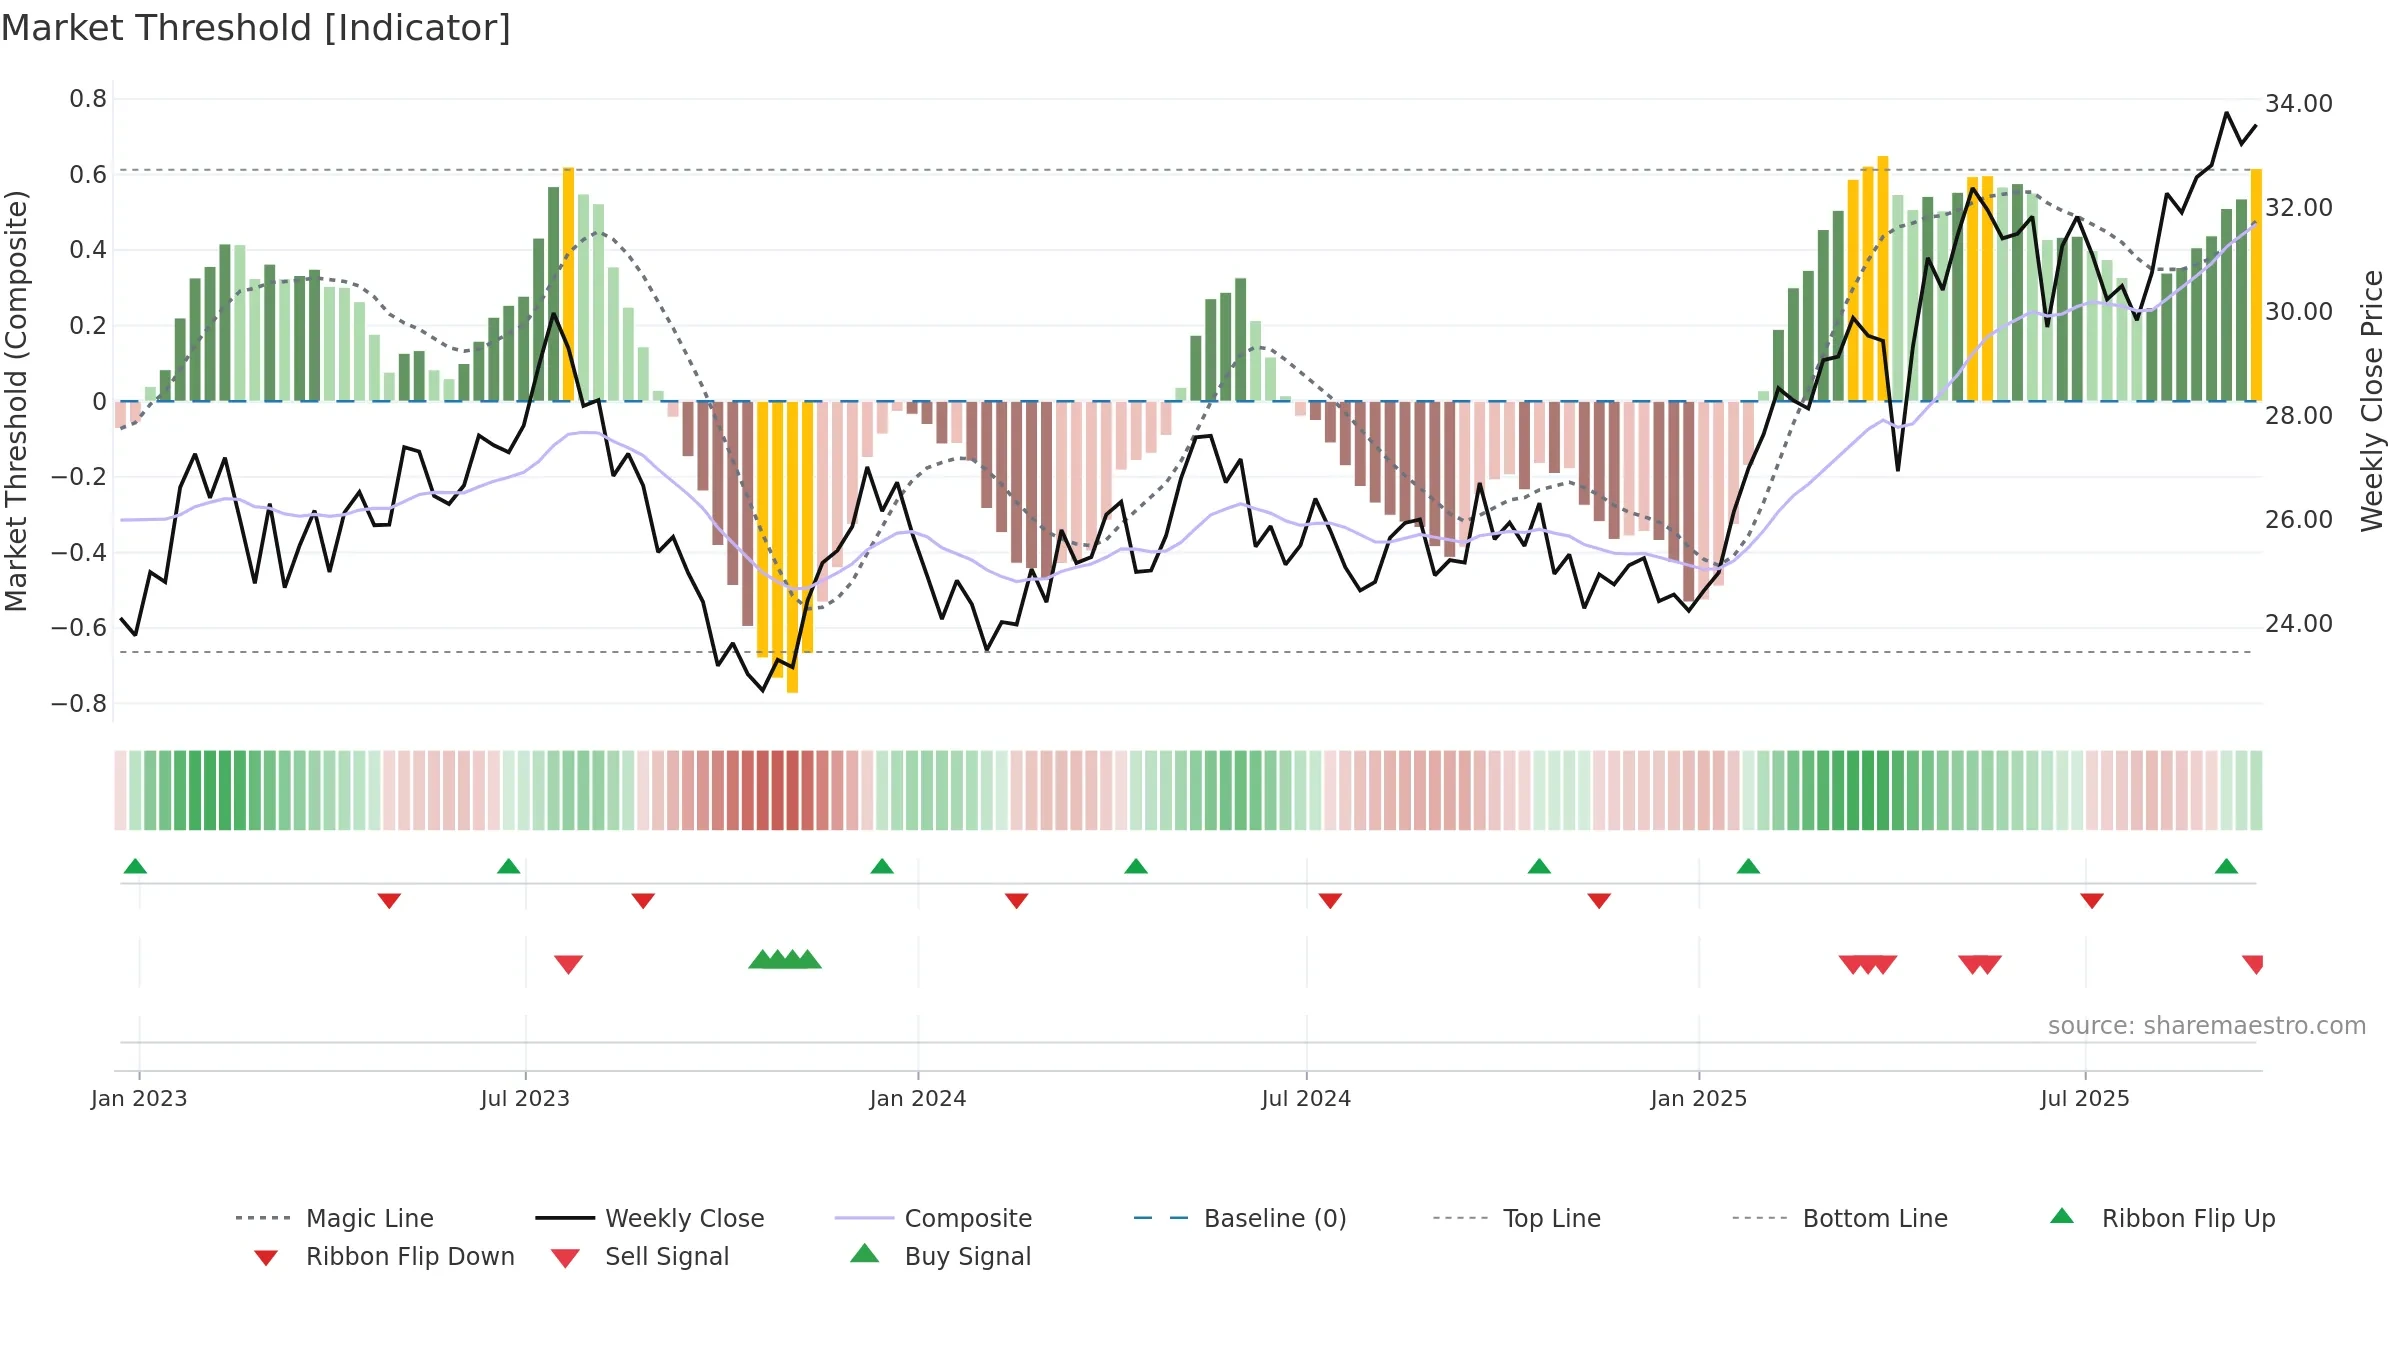
Task: Toggle the Ribbon Flip Up legend entry
Action: click(2162, 1218)
